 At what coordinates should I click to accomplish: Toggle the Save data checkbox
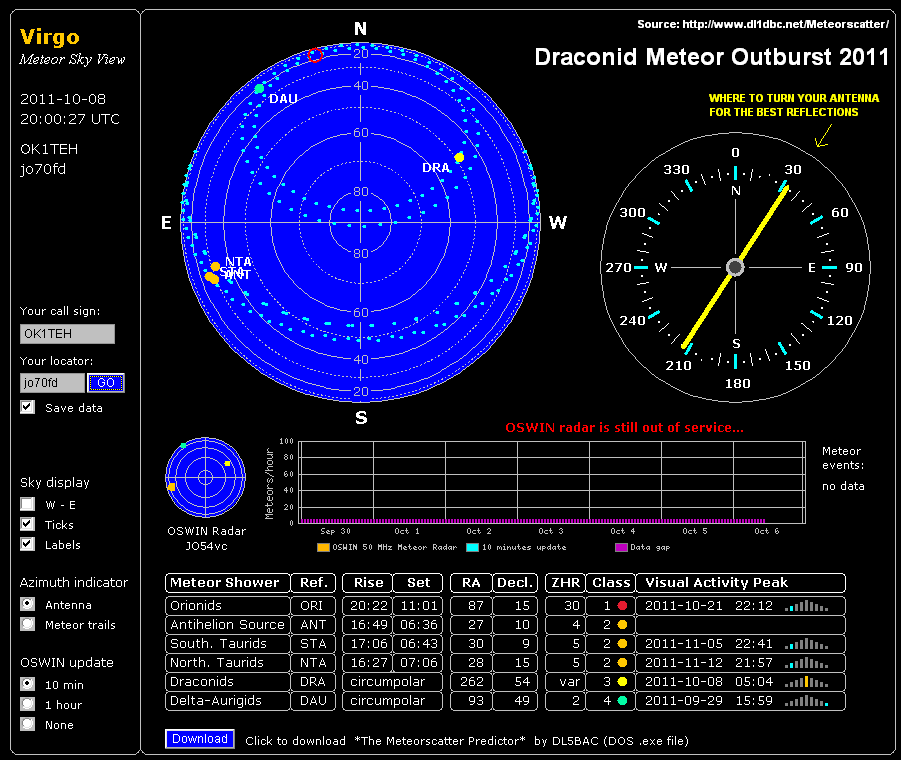(x=27, y=407)
